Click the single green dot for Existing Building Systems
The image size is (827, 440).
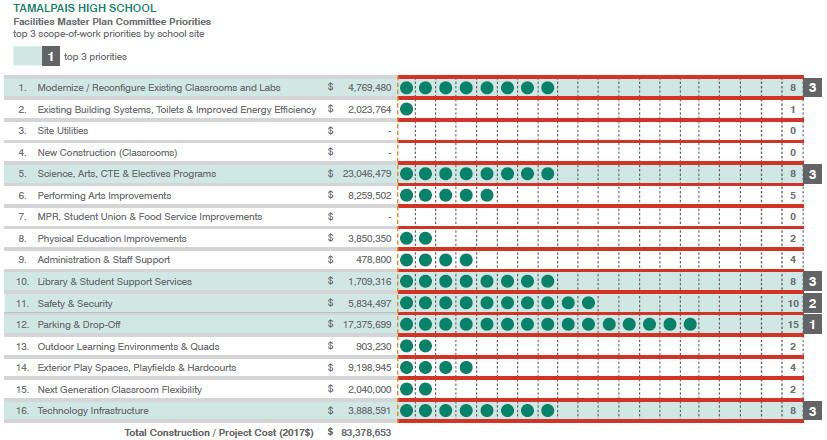pyautogui.click(x=406, y=109)
